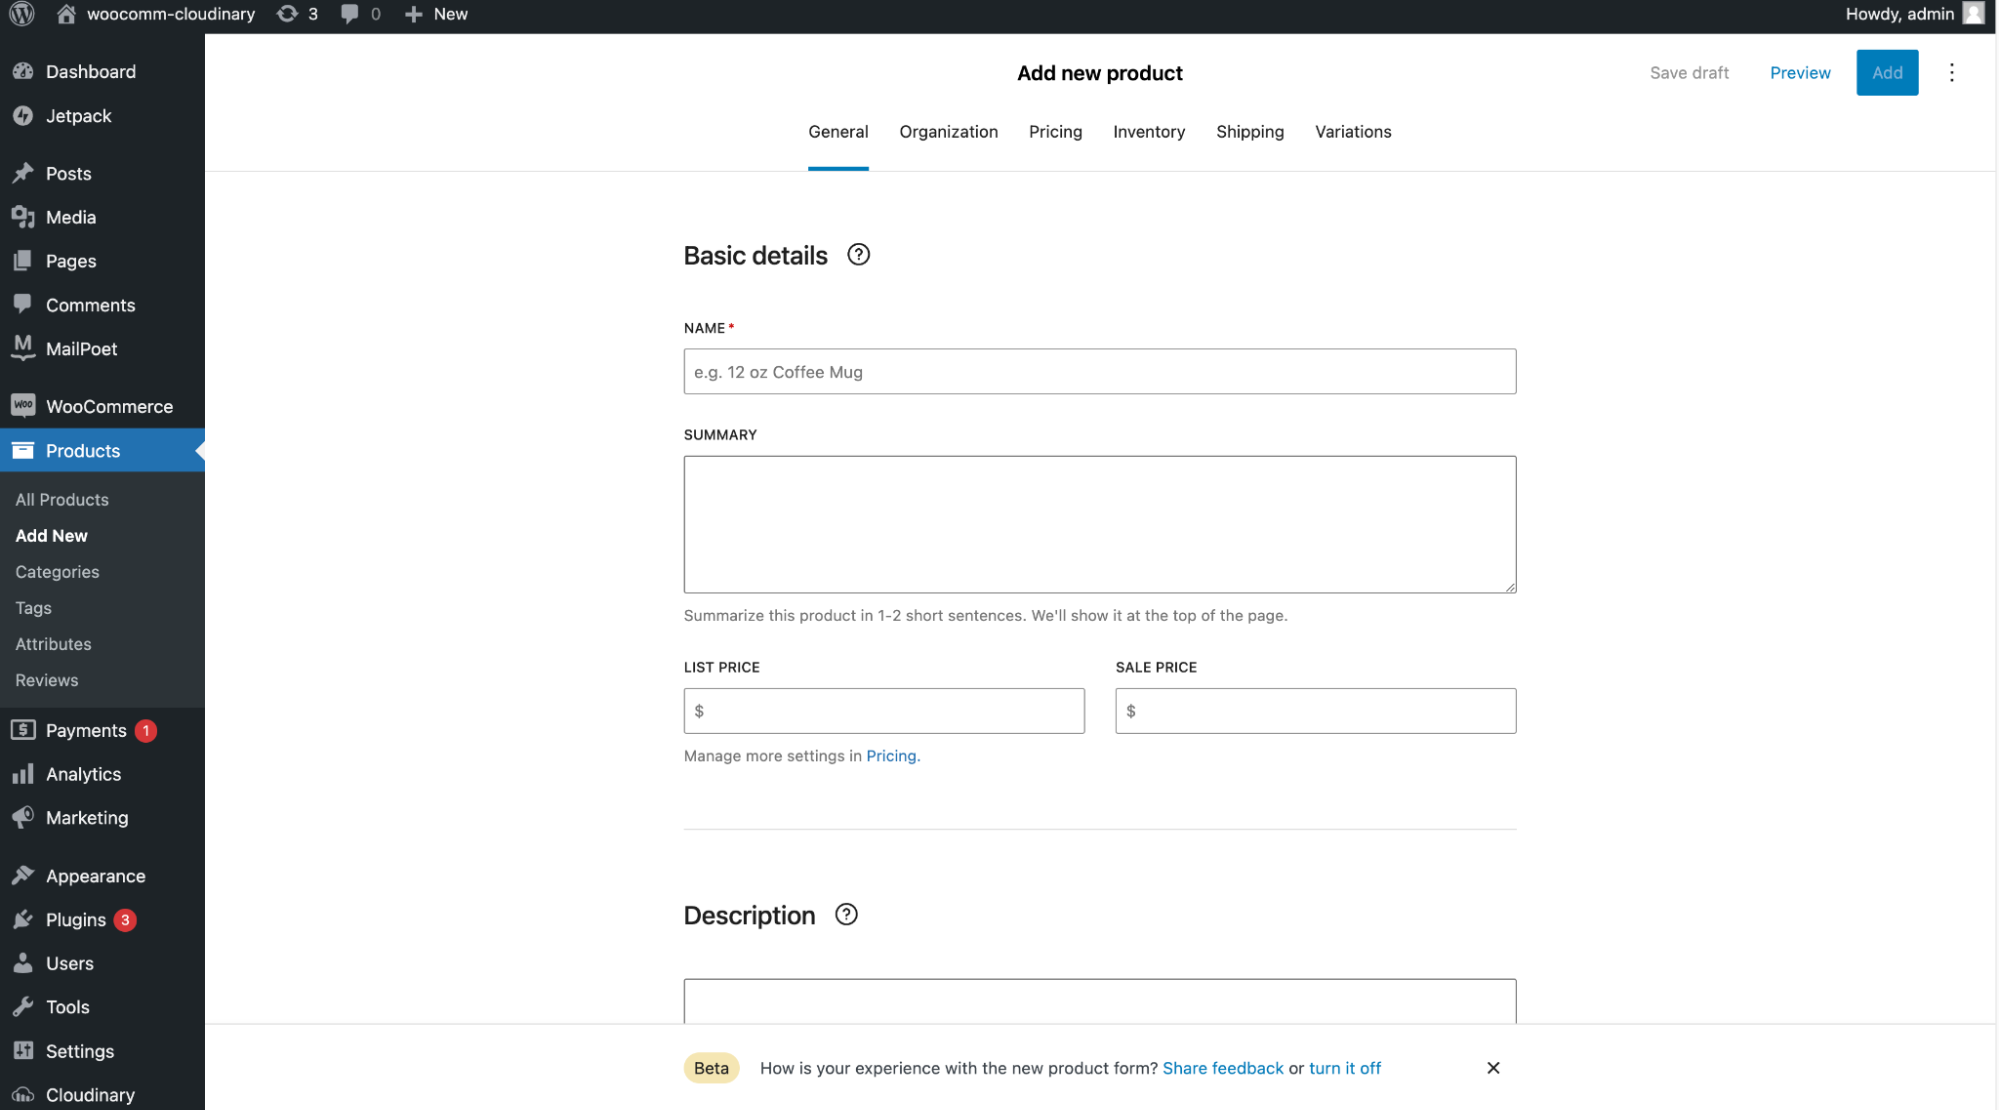
Task: Open the WooCommerce sidebar icon
Action: pos(24,405)
